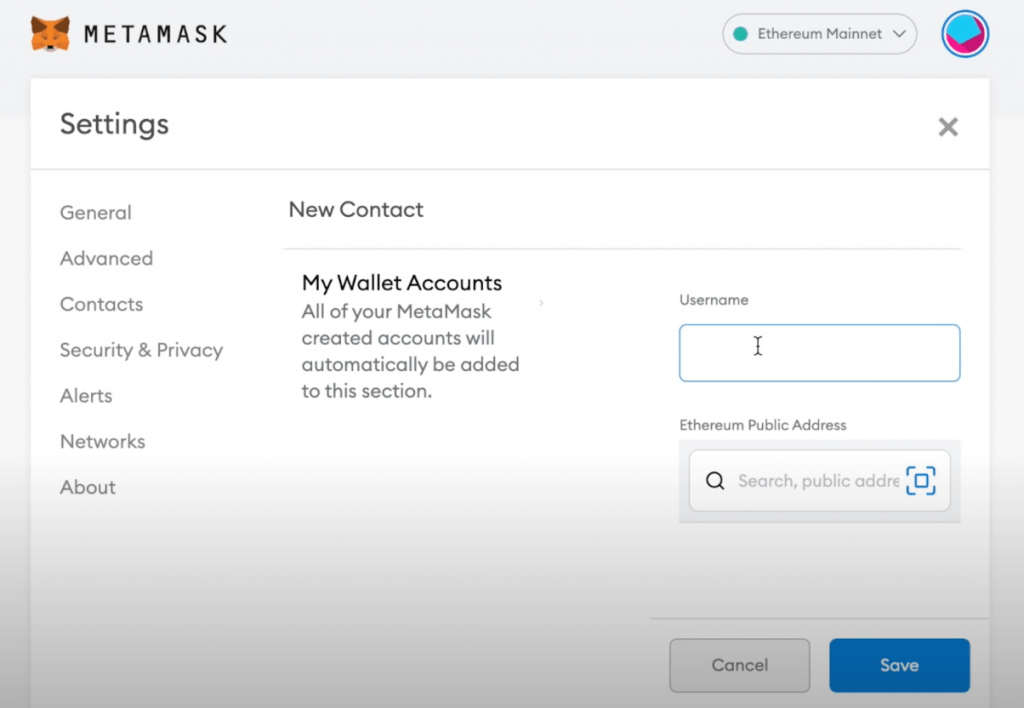Open the Ethereum Mainnet network dropdown

820,34
